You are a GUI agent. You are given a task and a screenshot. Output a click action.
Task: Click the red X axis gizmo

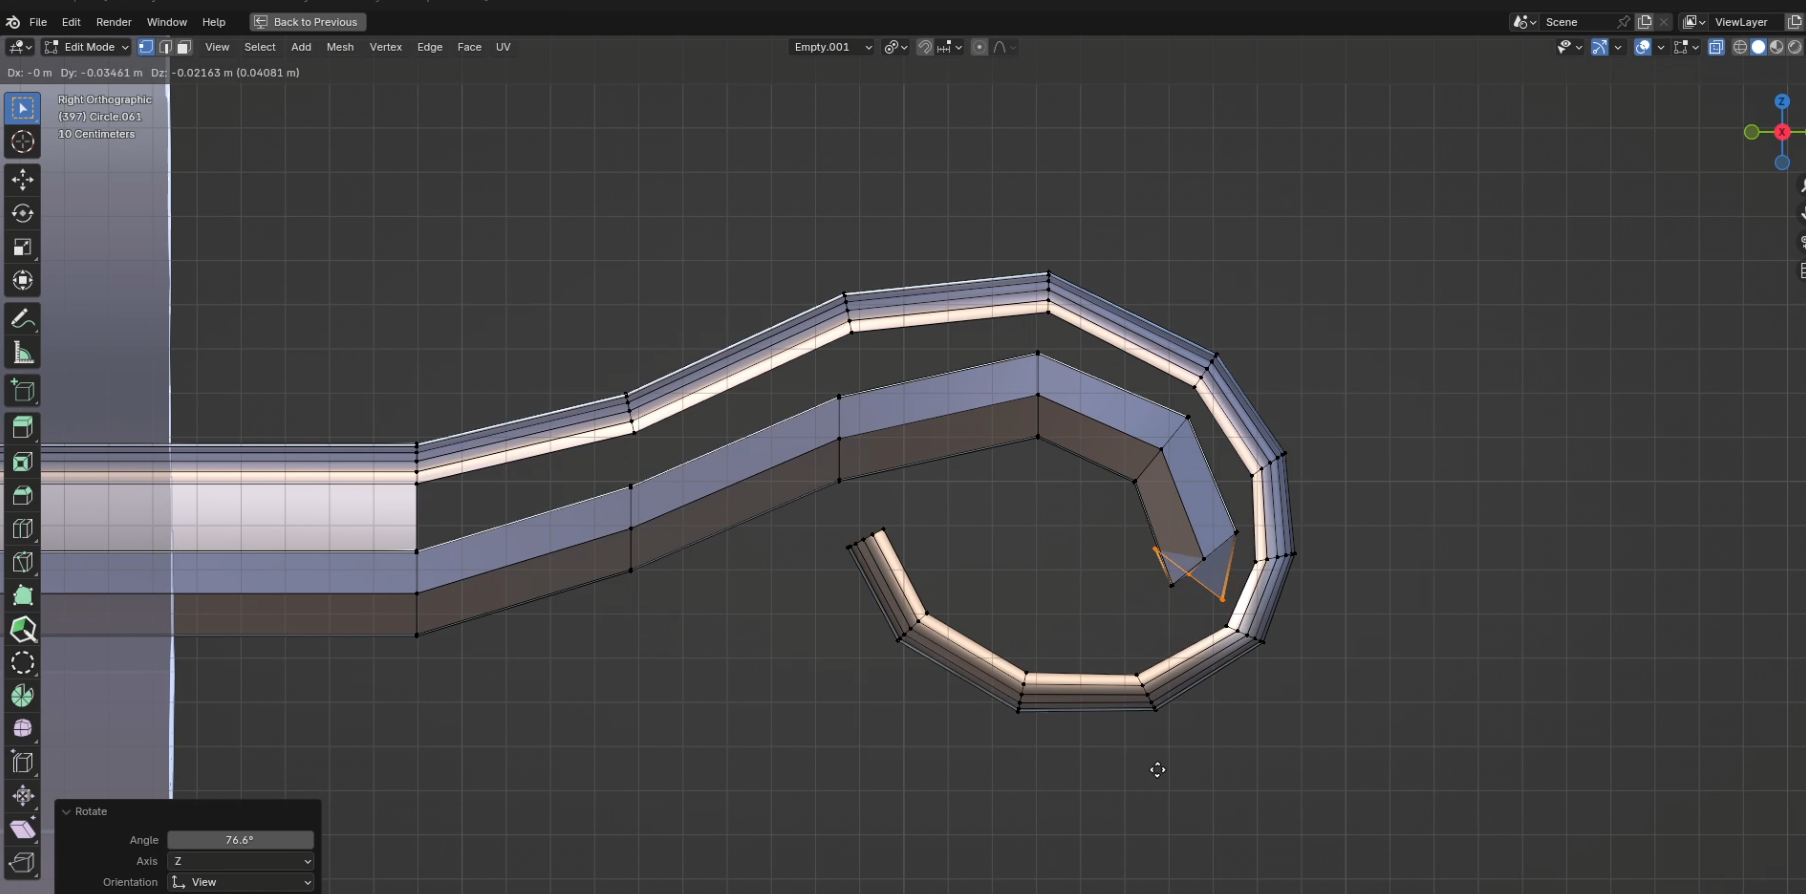pyautogui.click(x=1782, y=132)
